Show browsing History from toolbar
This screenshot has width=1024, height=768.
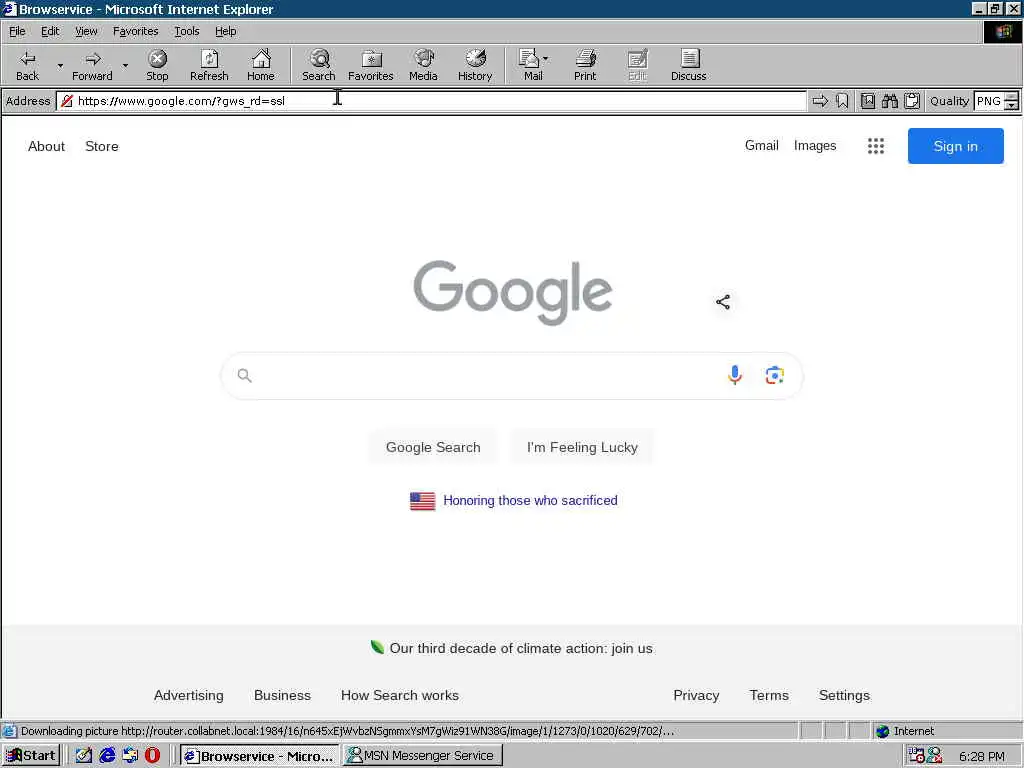475,65
